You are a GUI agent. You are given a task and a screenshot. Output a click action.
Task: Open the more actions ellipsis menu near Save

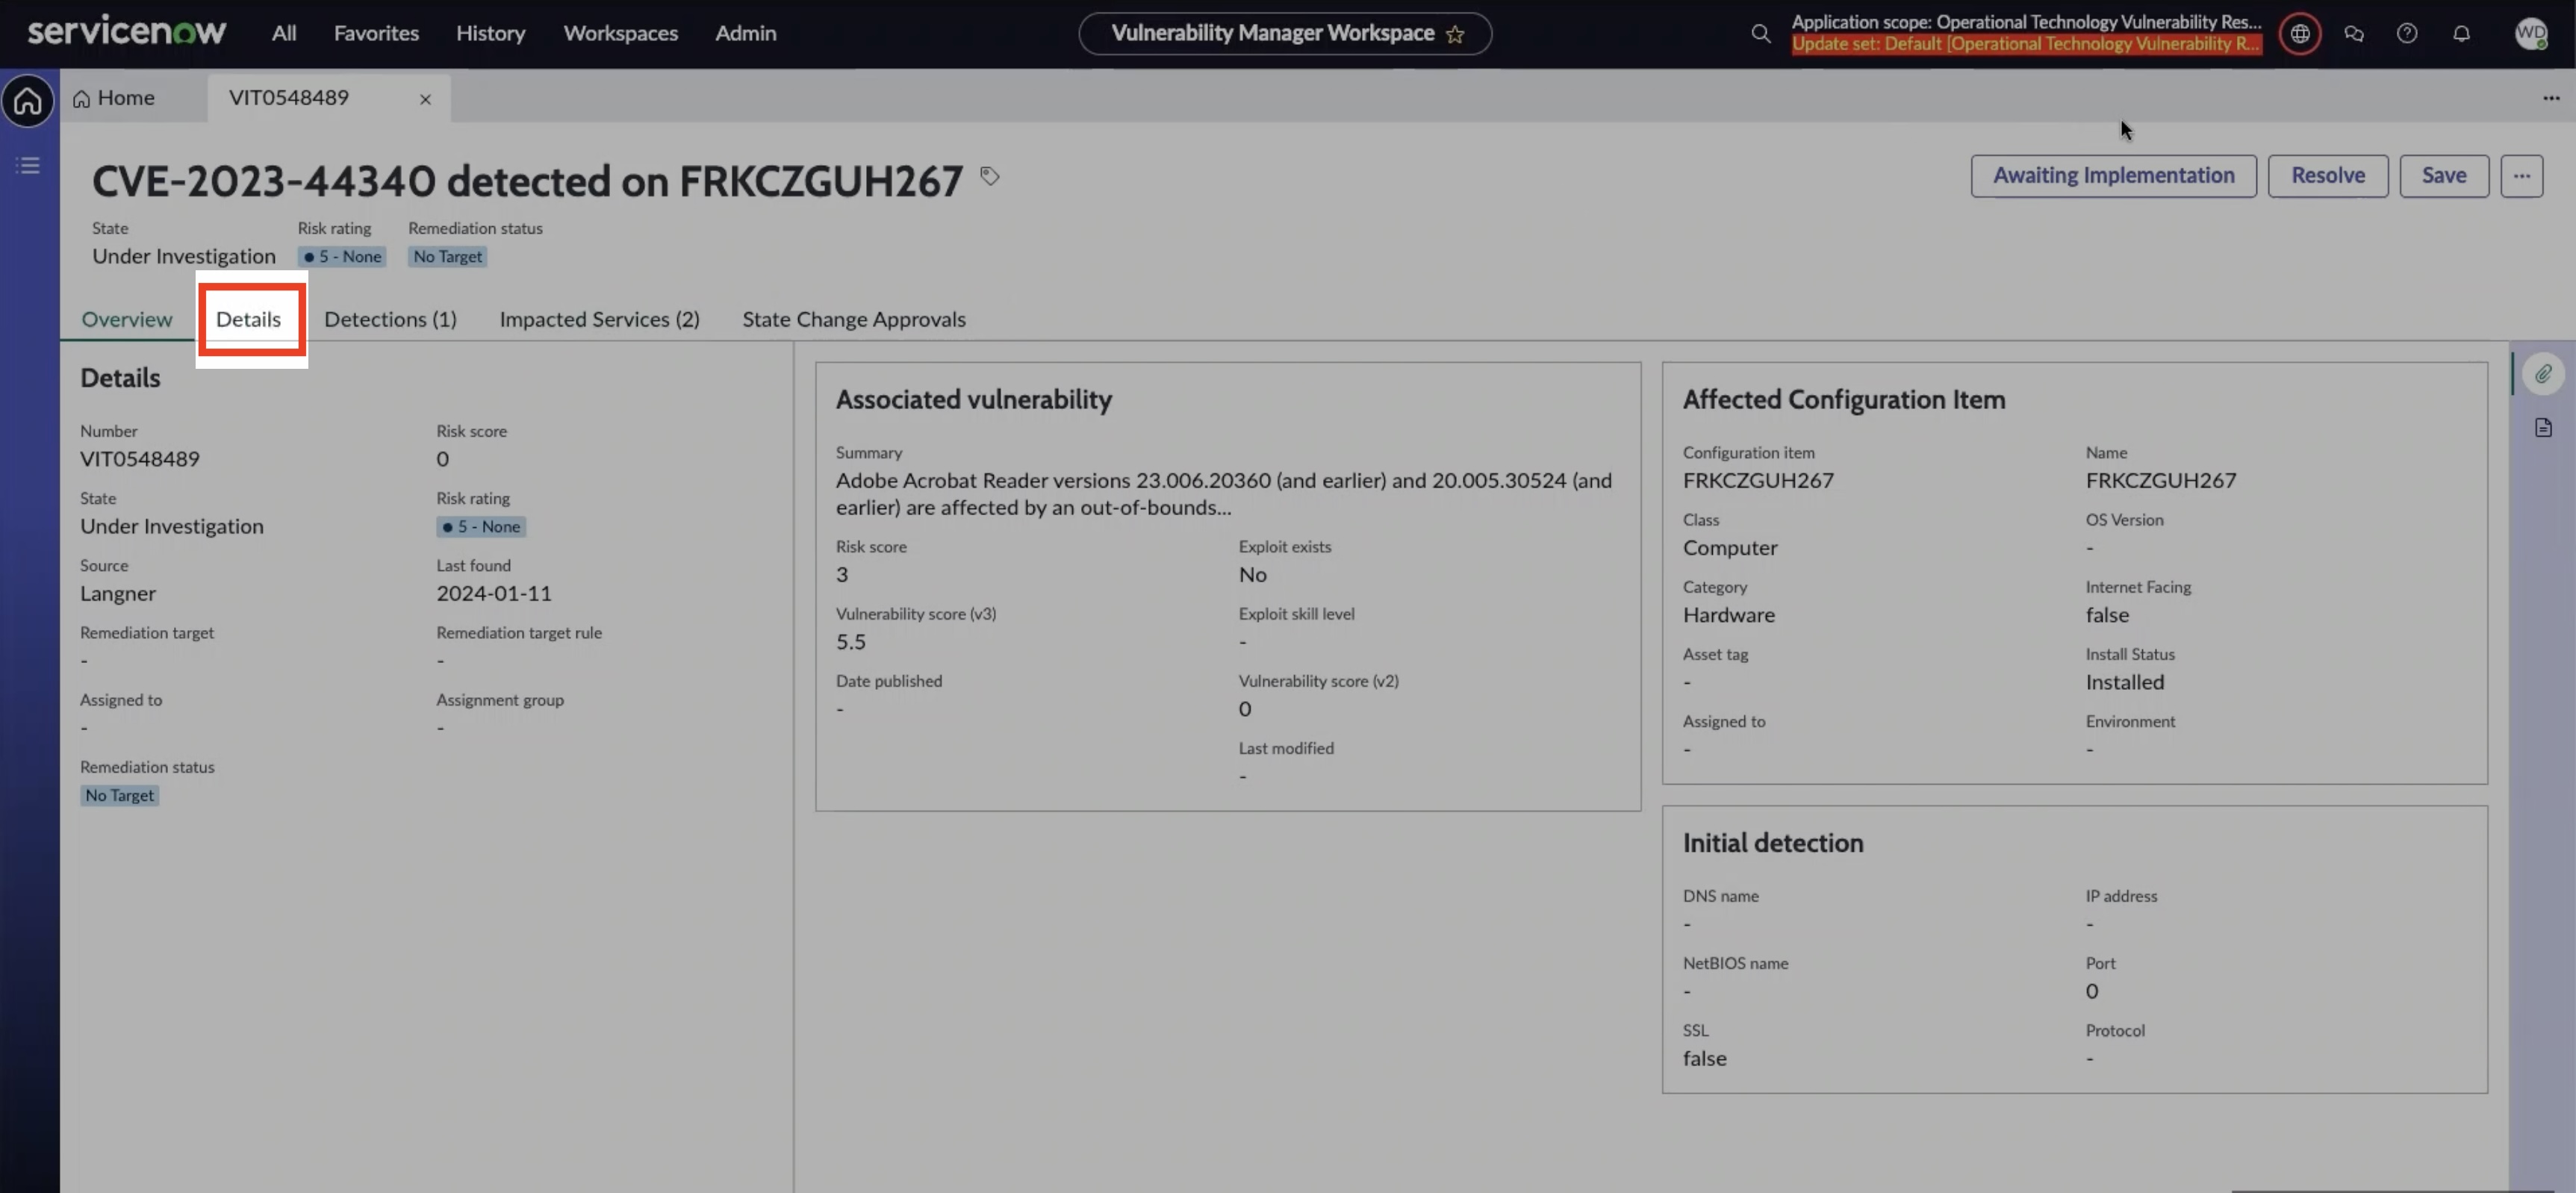(2522, 175)
